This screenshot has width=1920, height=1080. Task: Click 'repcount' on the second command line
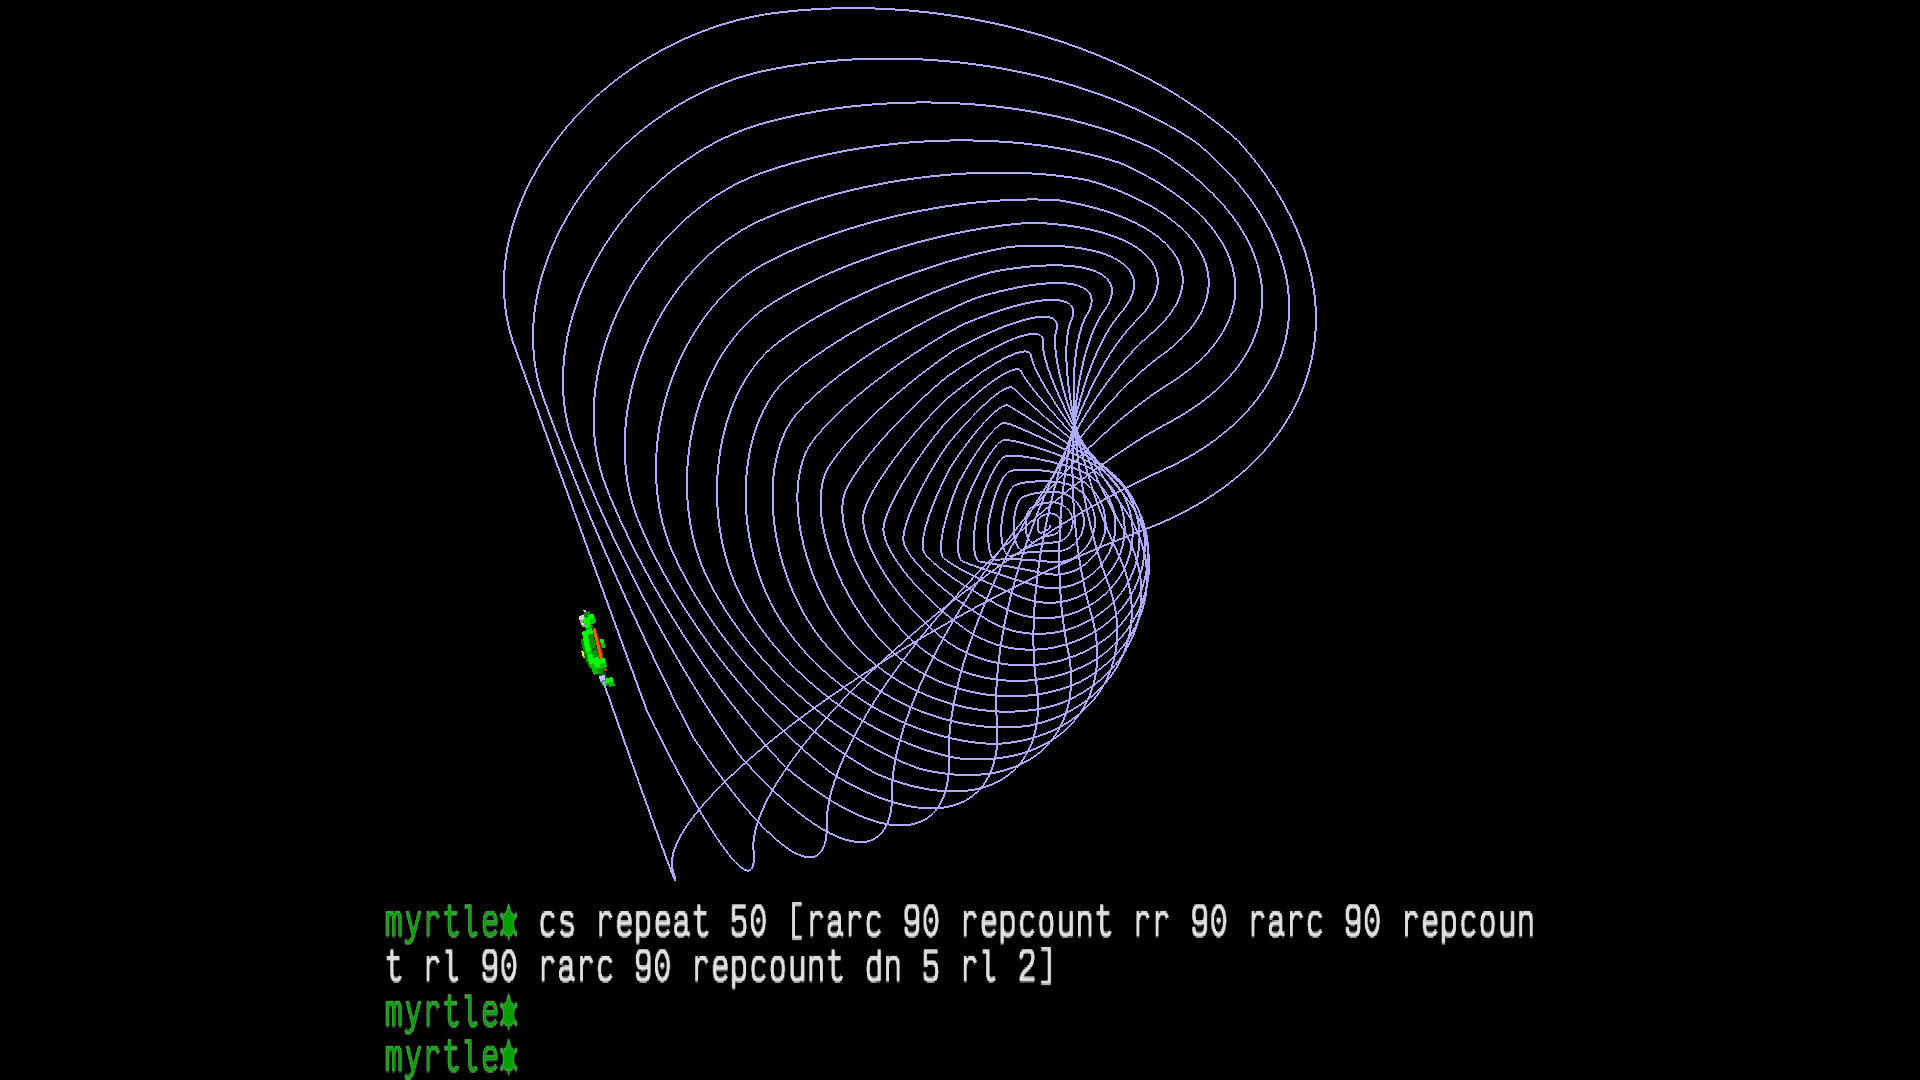point(767,967)
